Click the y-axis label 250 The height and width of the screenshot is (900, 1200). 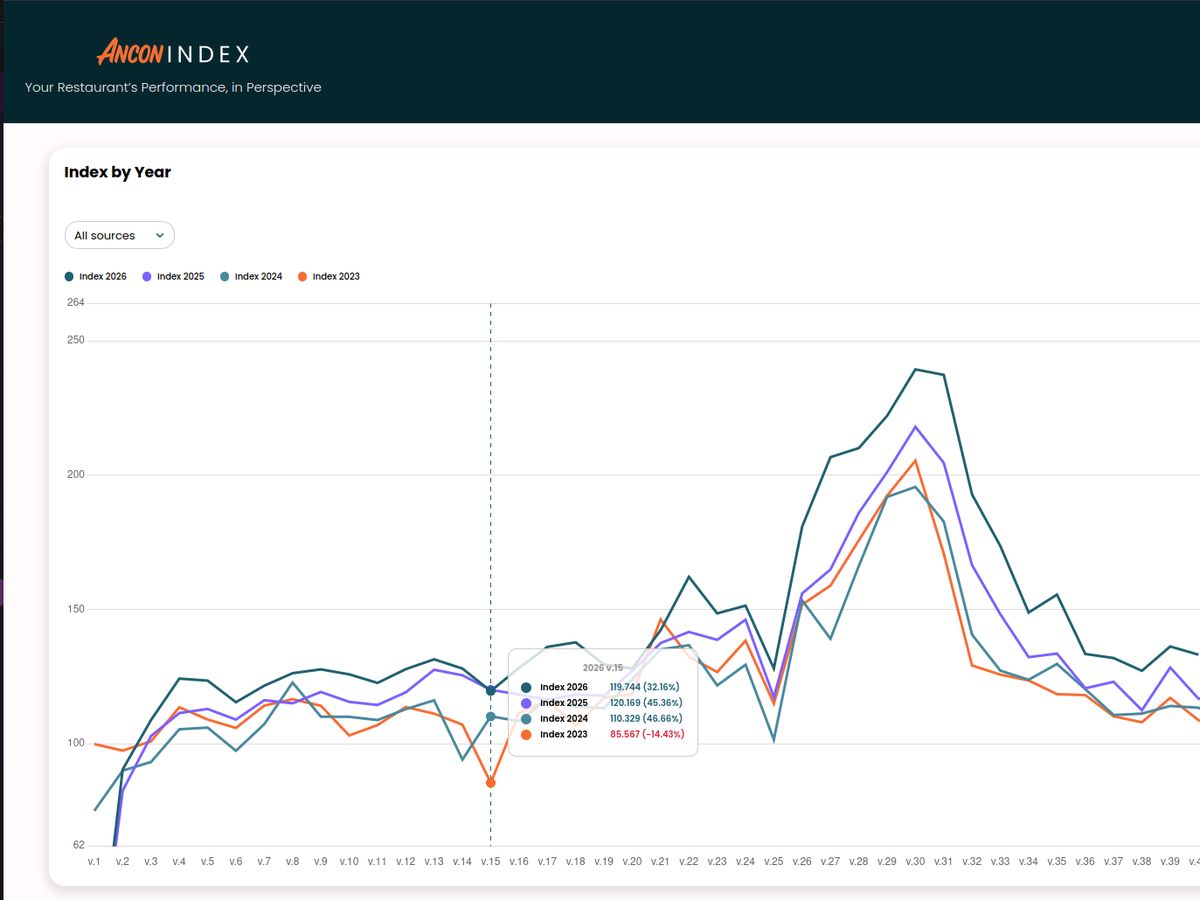(75, 340)
